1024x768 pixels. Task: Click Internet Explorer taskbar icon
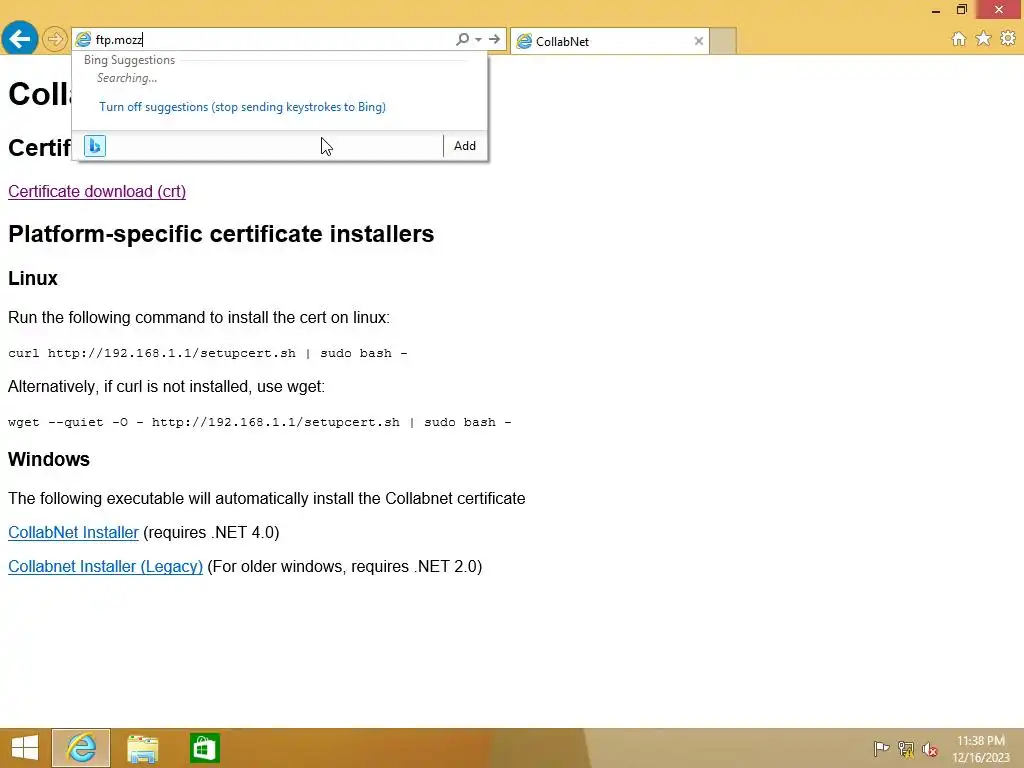(81, 748)
